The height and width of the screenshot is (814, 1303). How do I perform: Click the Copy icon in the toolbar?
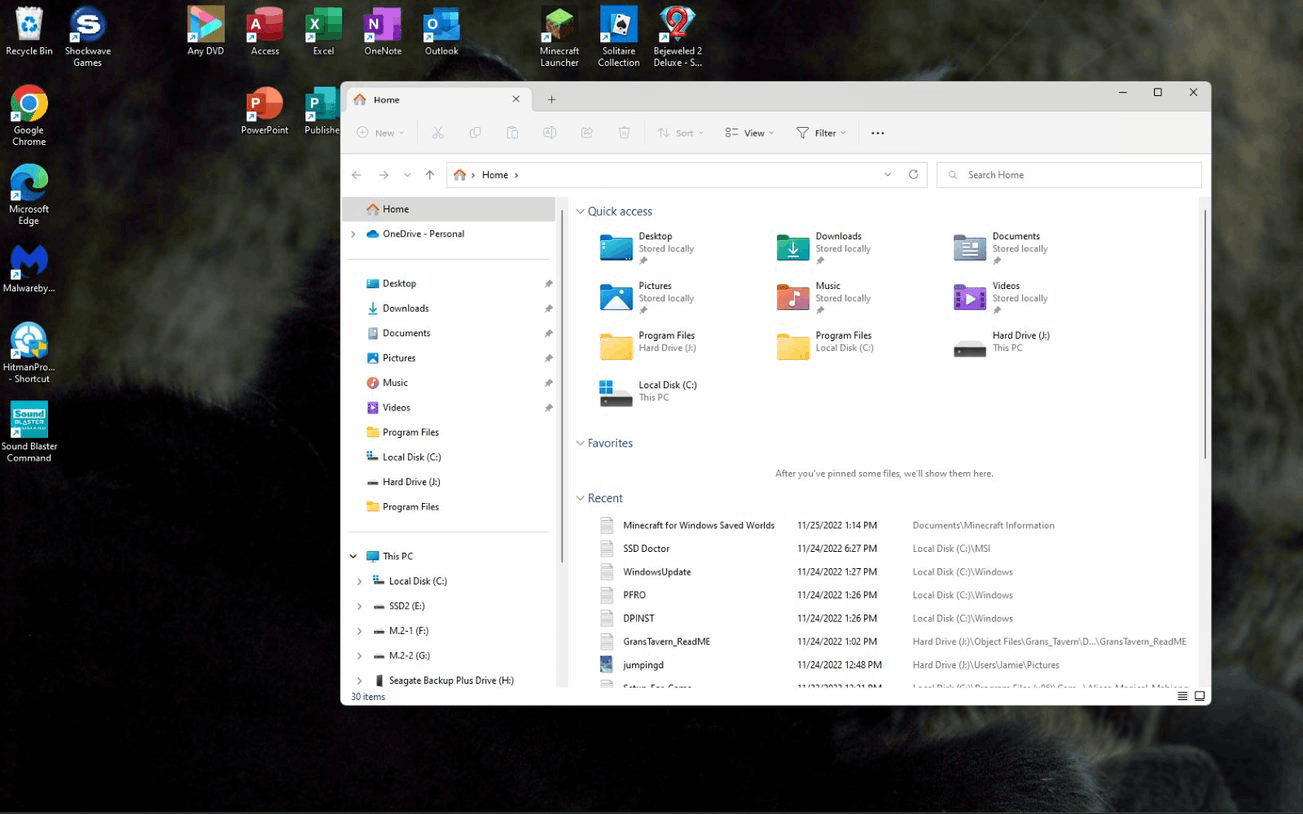pos(475,132)
